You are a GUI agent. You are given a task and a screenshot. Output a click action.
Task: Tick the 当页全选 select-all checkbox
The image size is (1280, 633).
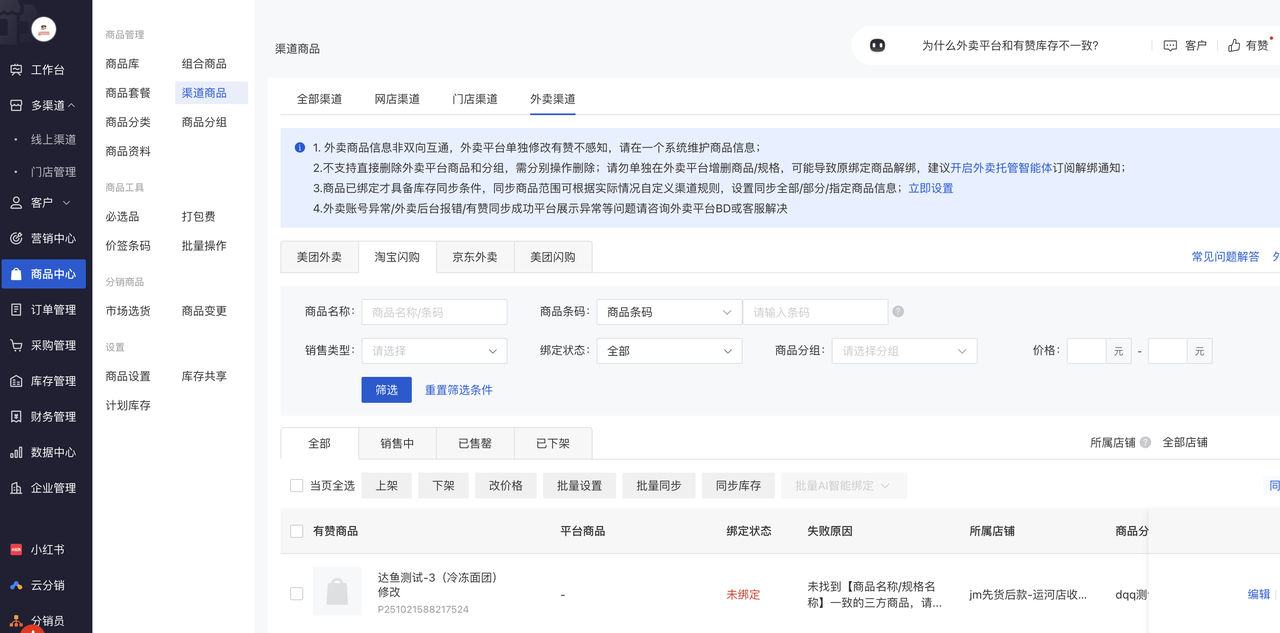296,486
